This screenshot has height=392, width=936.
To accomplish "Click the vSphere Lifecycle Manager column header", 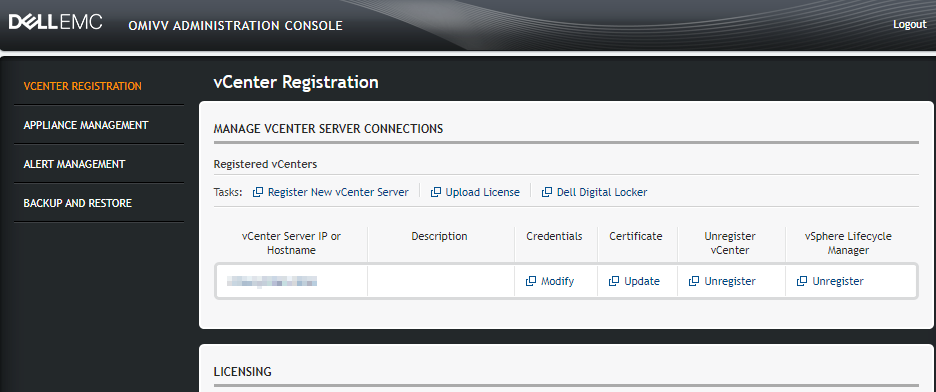I will (848, 243).
